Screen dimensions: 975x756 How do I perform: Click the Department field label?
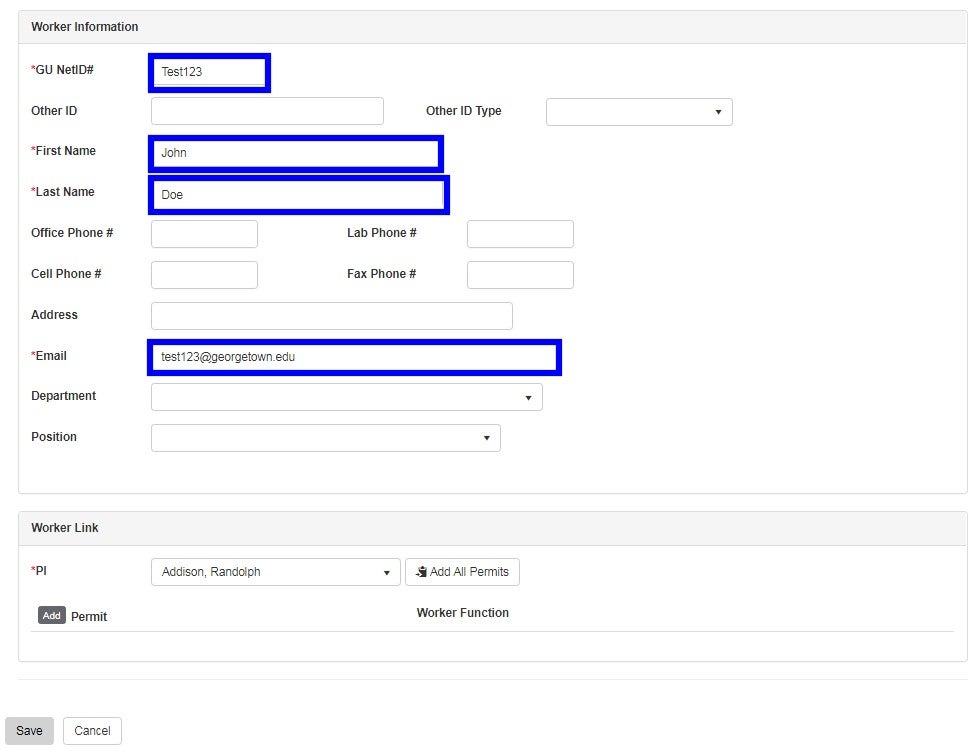point(63,396)
